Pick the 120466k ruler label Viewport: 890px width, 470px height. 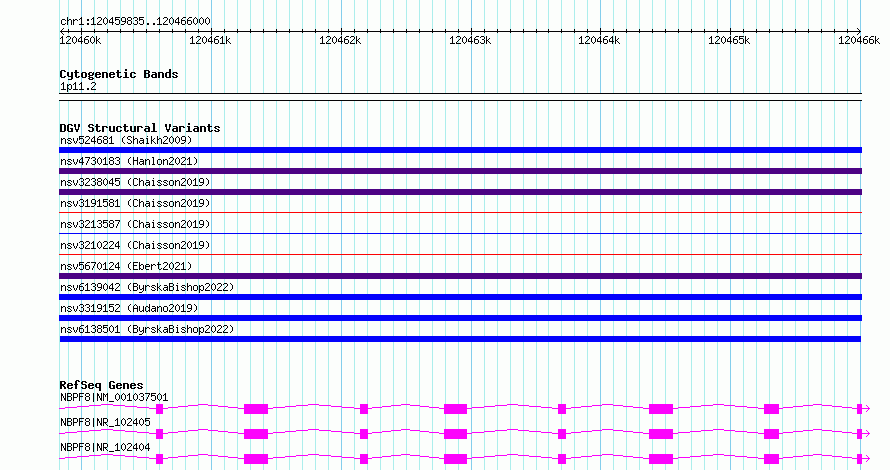859,40
